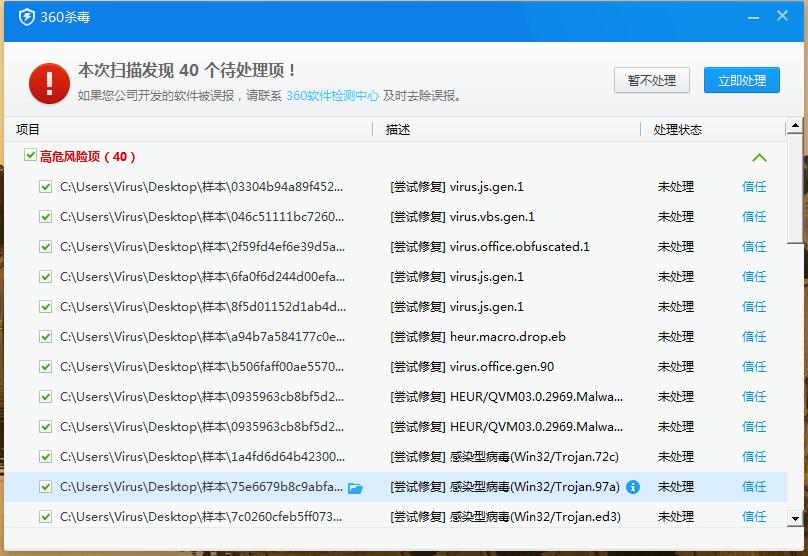Screen dimensions: 808x556
Task: Select path row 样本\b506faff00ae5570...
Action: tap(202, 366)
